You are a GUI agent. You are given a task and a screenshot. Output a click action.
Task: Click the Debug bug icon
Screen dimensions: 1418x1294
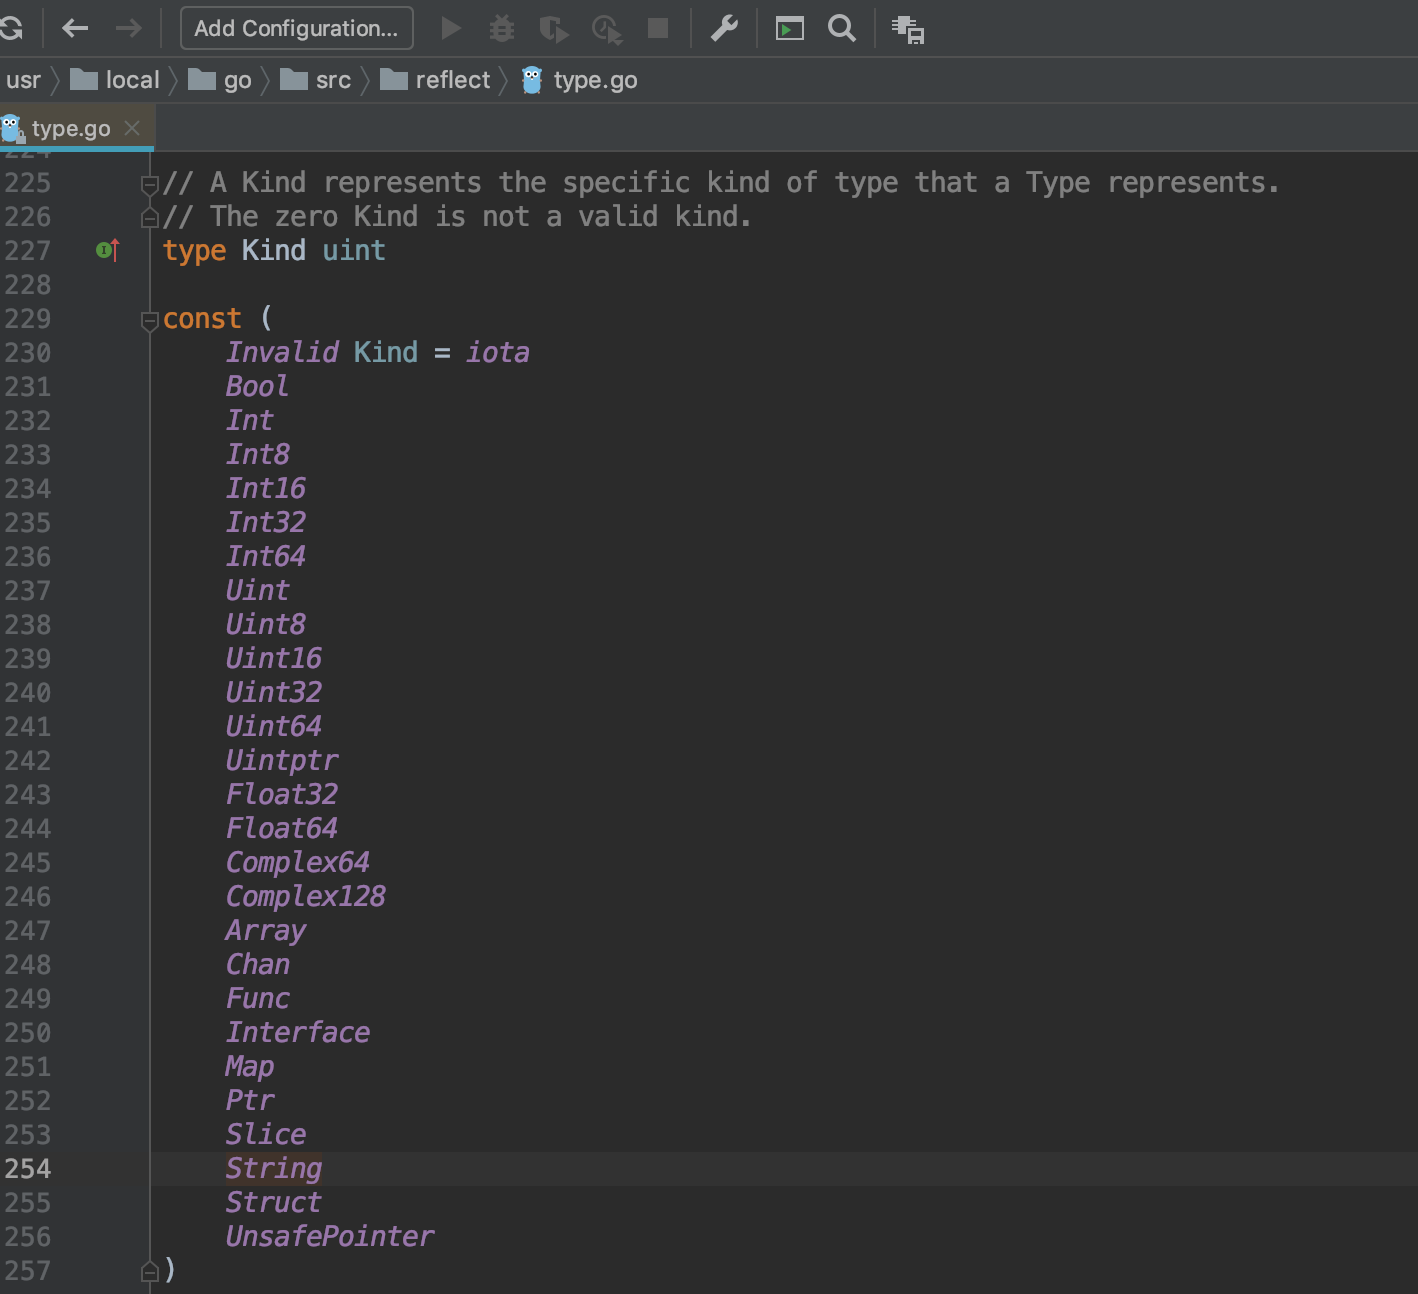(502, 28)
